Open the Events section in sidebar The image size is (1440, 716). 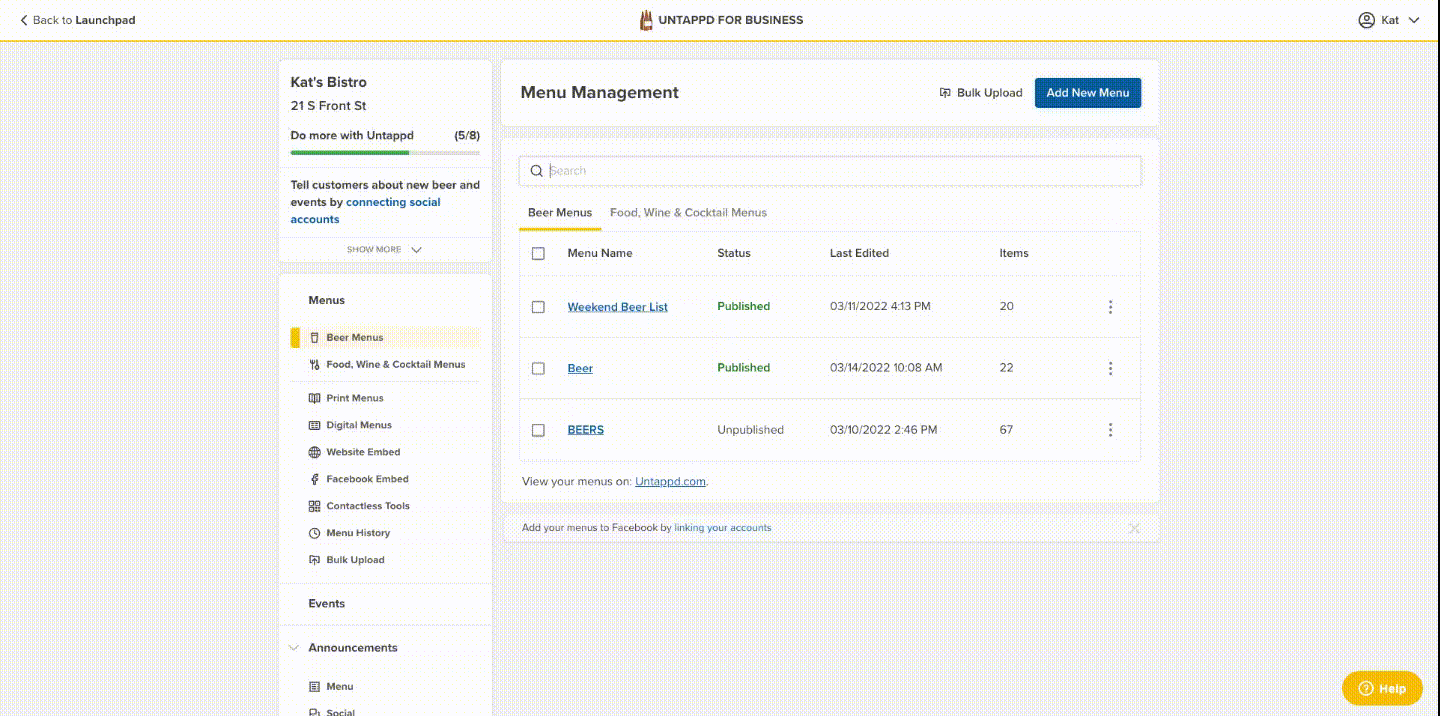[327, 604]
